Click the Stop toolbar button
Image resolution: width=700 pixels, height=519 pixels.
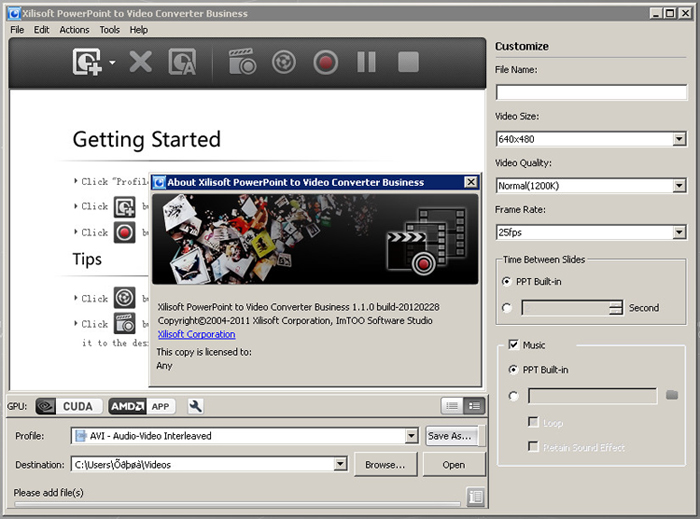point(408,62)
